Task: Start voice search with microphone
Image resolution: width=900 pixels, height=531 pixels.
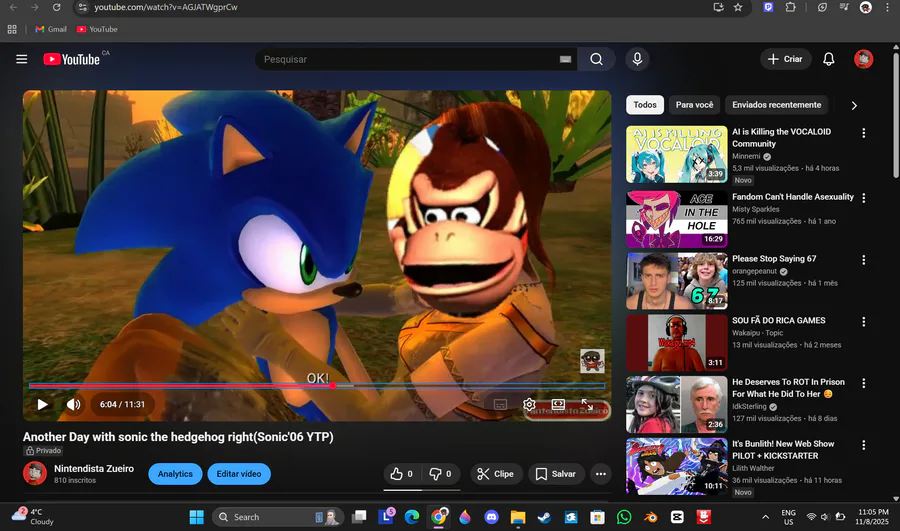Action: [x=637, y=59]
